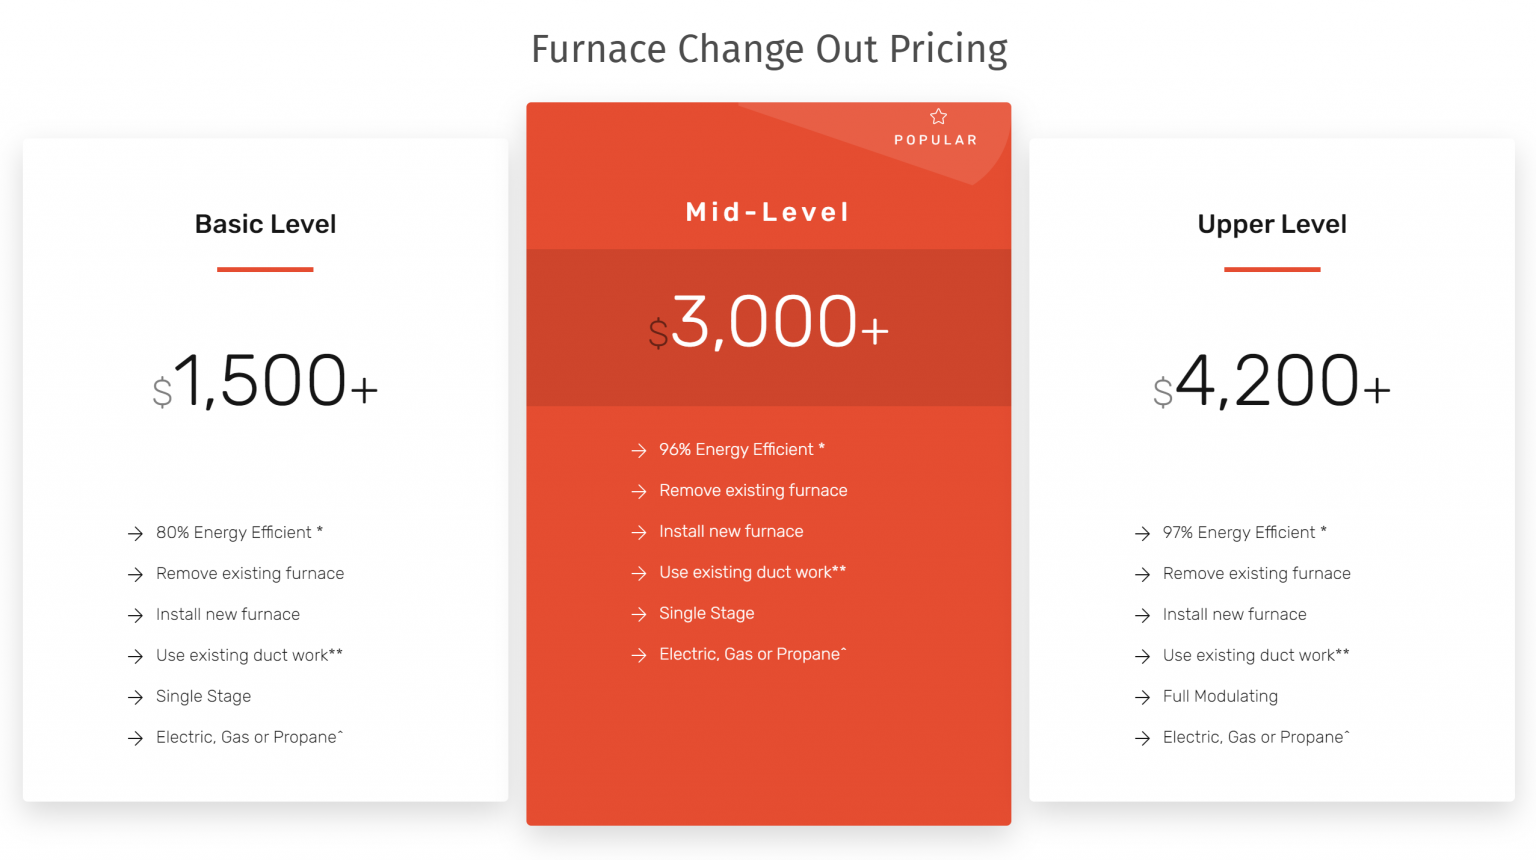Select the arrow beside 96% Energy Efficient
The height and width of the screenshot is (860, 1536).
pyautogui.click(x=640, y=450)
